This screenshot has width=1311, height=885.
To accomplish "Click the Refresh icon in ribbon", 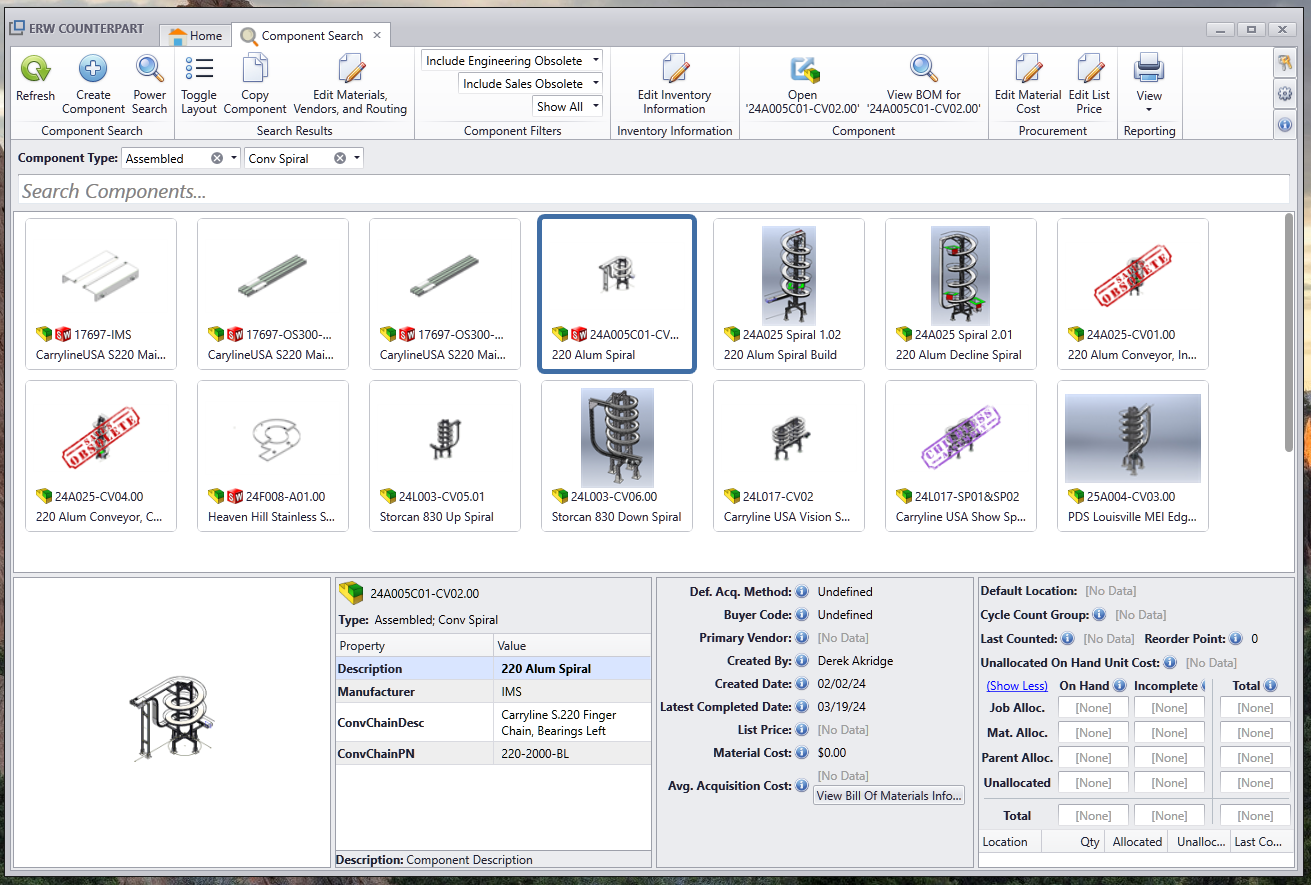I will tap(36, 70).
